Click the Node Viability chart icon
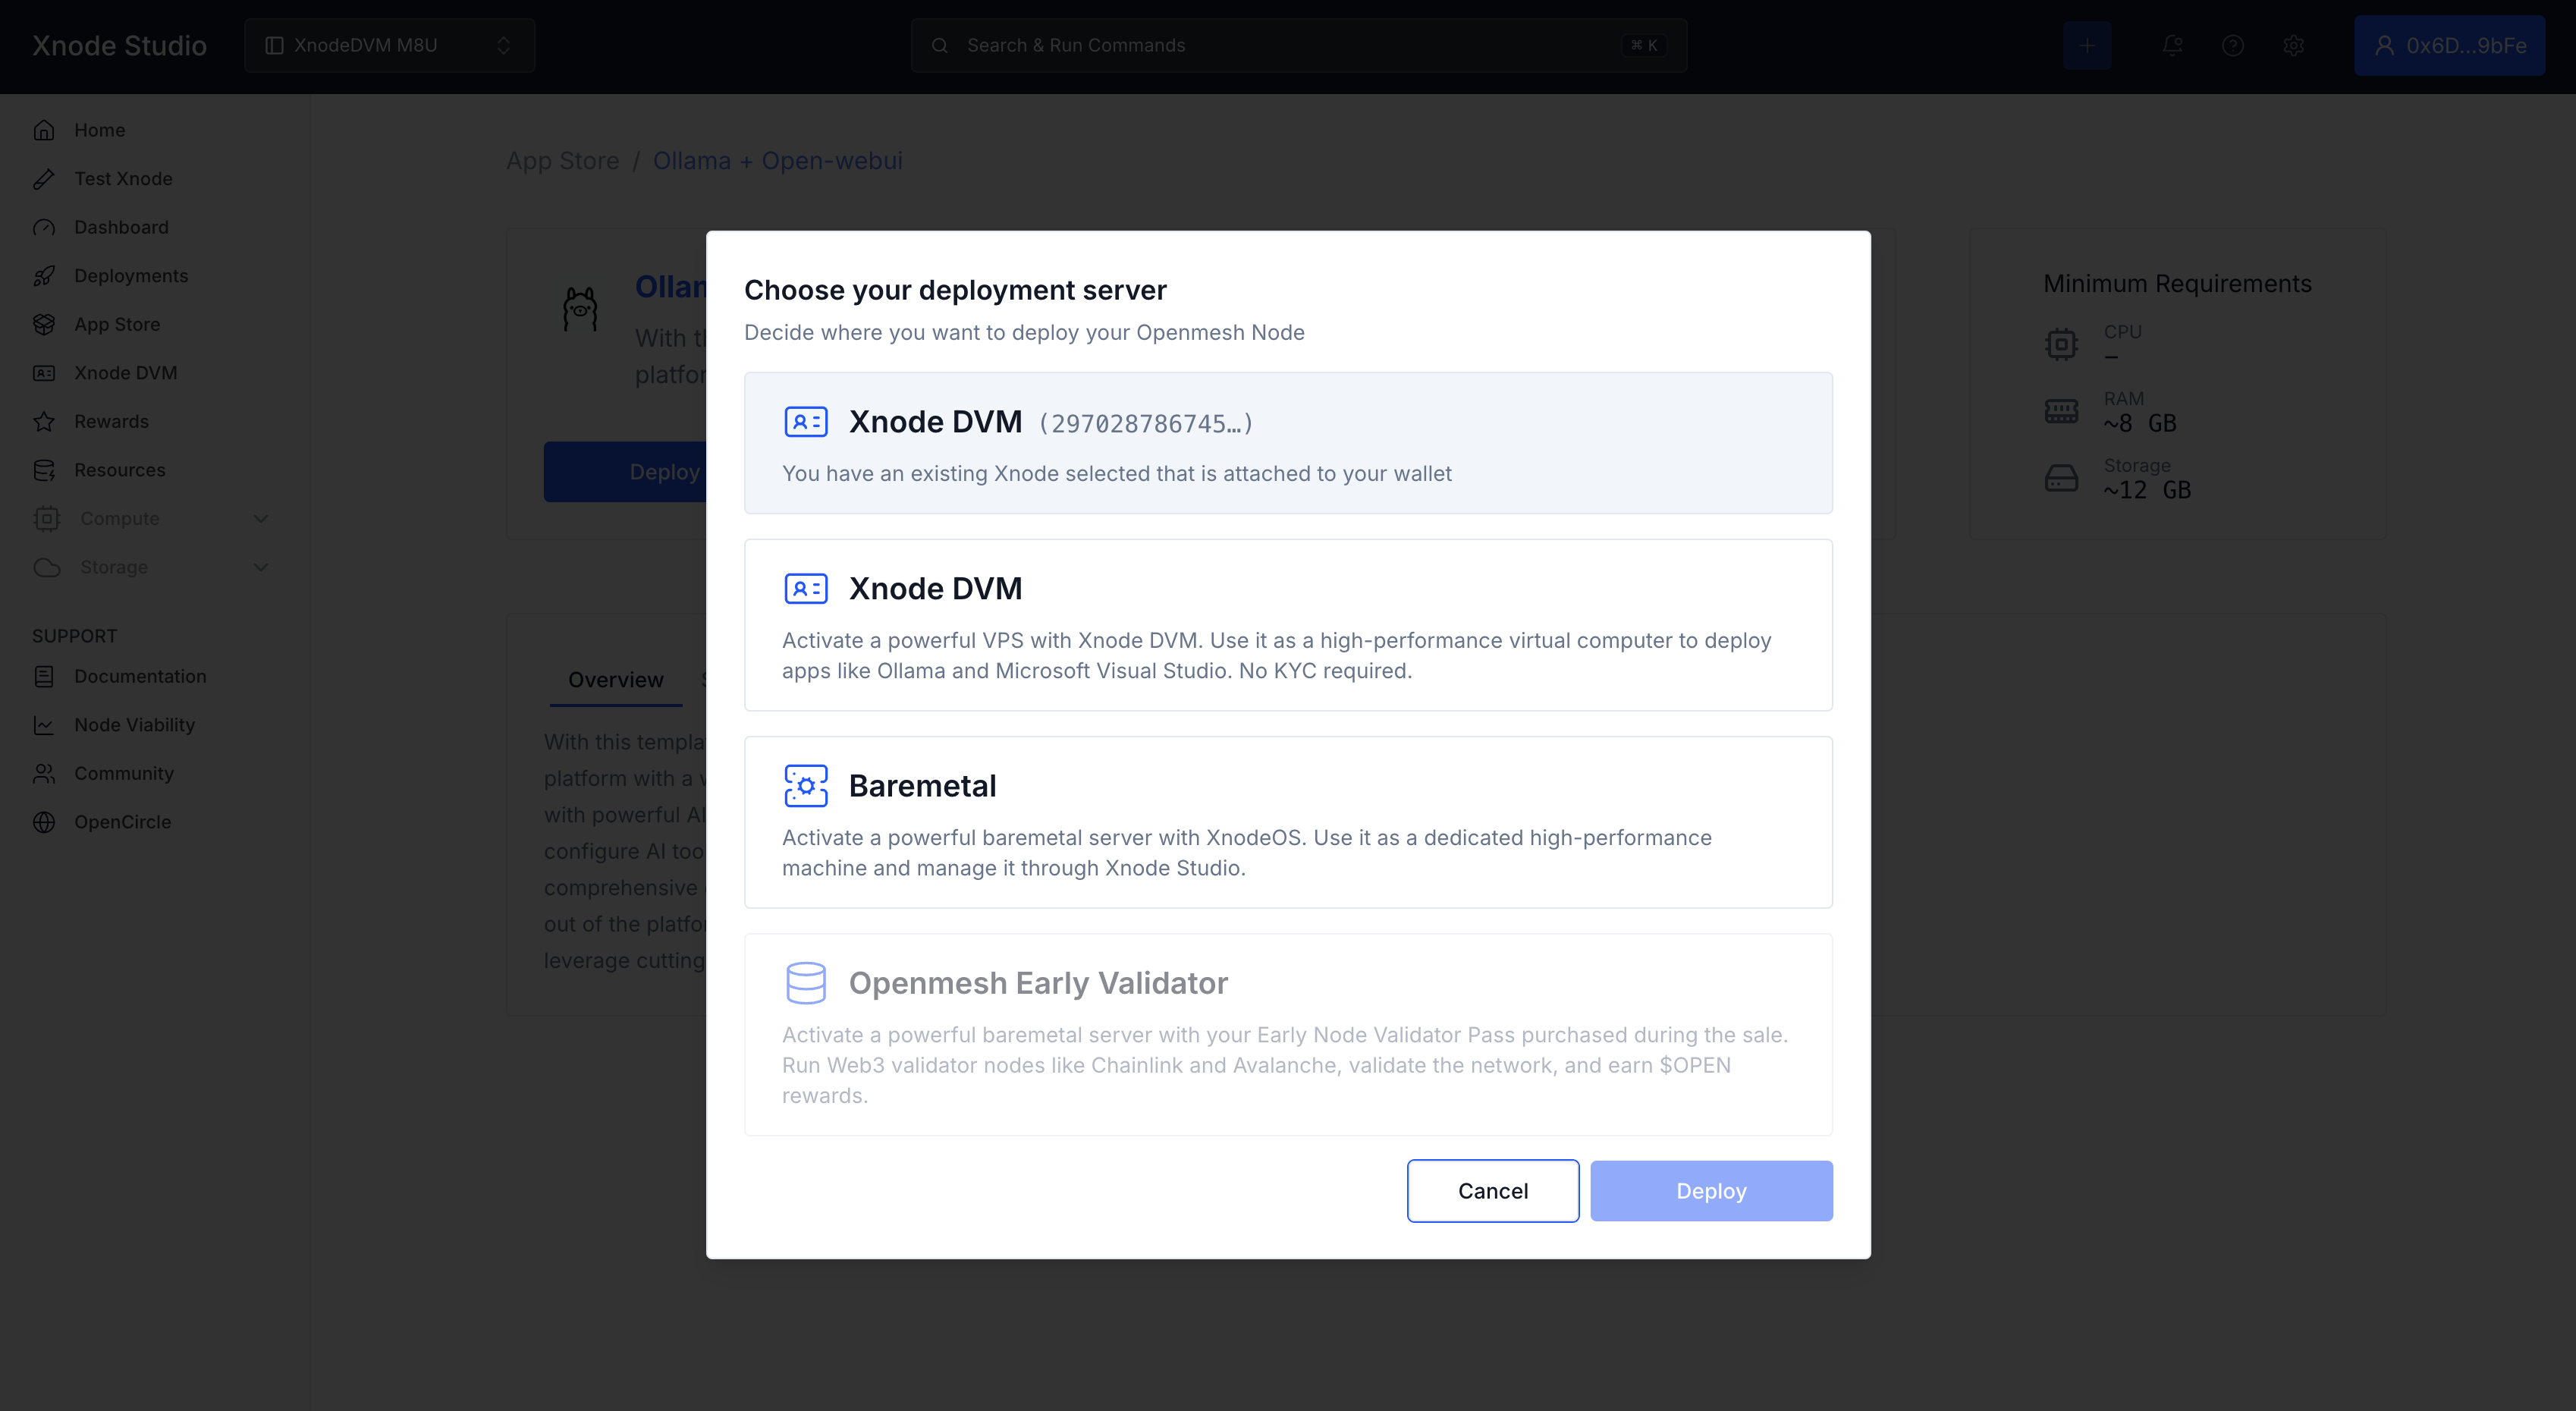2576x1411 pixels. point(44,725)
